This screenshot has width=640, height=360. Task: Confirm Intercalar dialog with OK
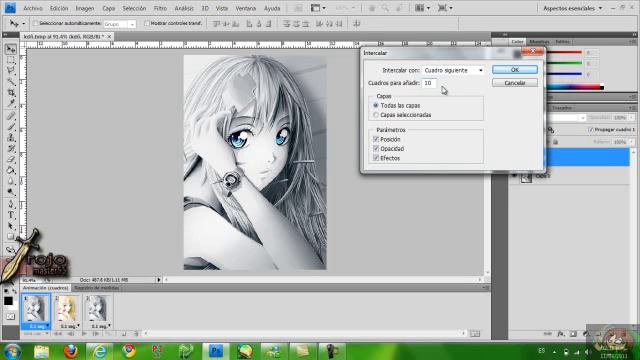coord(515,70)
